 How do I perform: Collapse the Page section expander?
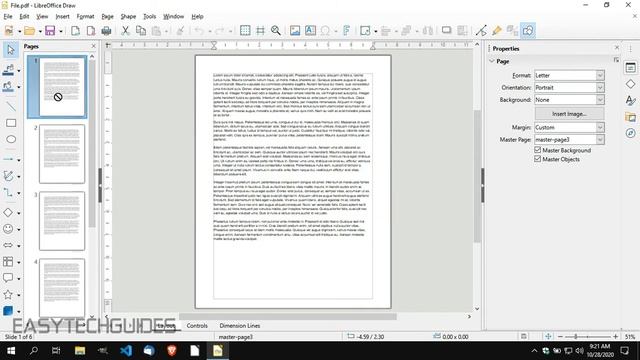pyautogui.click(x=492, y=61)
